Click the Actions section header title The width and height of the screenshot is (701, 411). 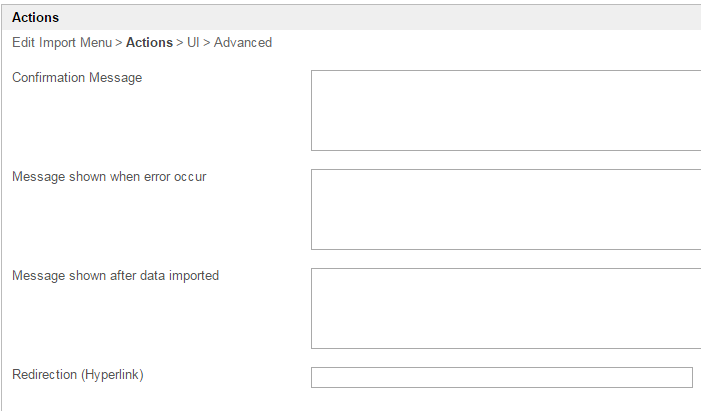pos(35,17)
